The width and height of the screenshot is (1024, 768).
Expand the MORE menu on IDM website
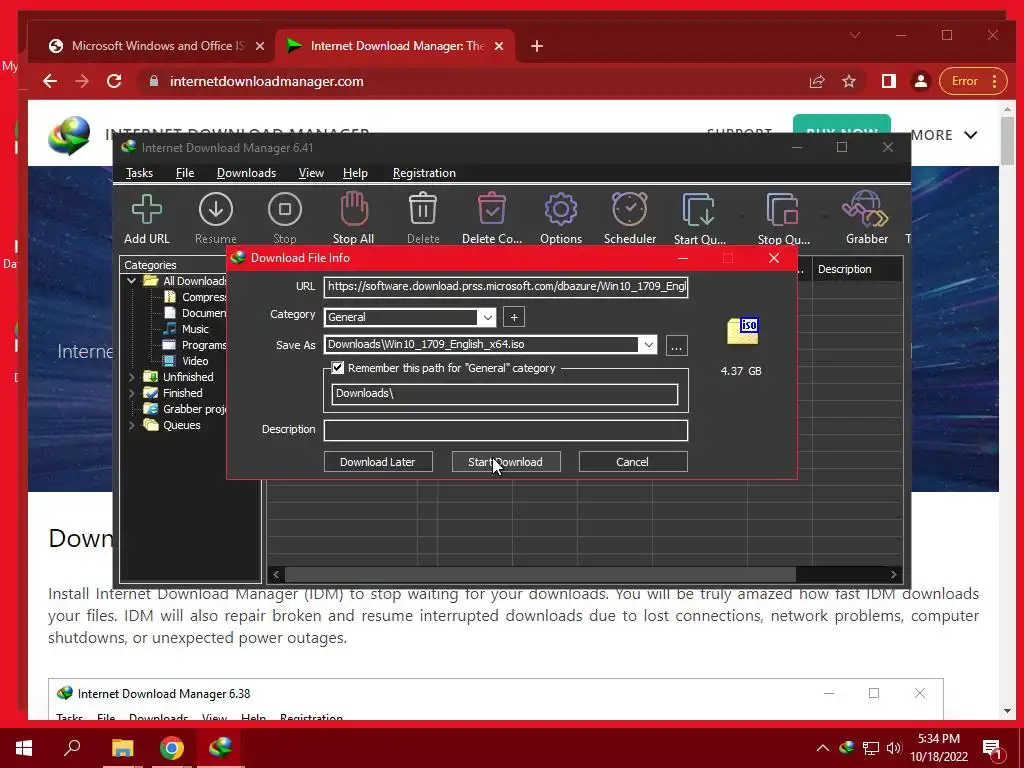click(x=944, y=135)
